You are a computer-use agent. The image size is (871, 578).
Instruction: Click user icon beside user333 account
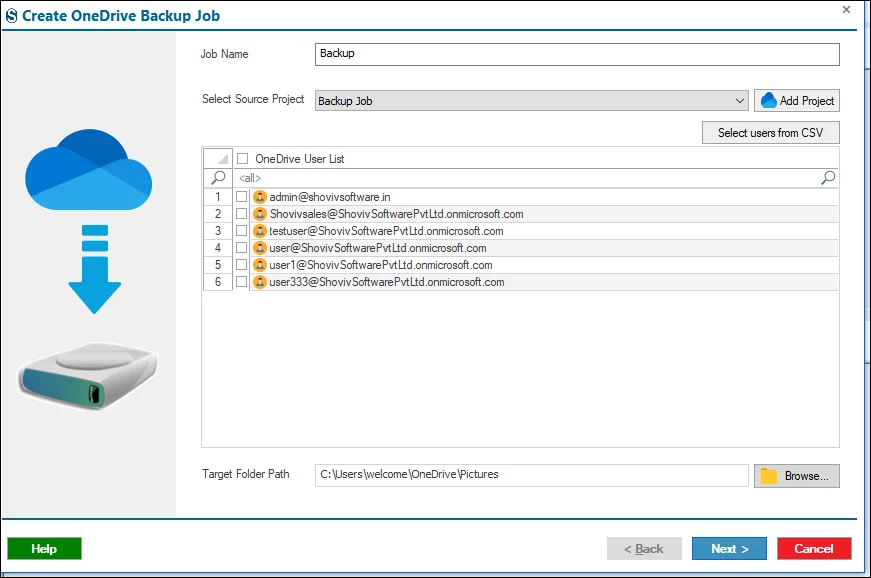(259, 282)
